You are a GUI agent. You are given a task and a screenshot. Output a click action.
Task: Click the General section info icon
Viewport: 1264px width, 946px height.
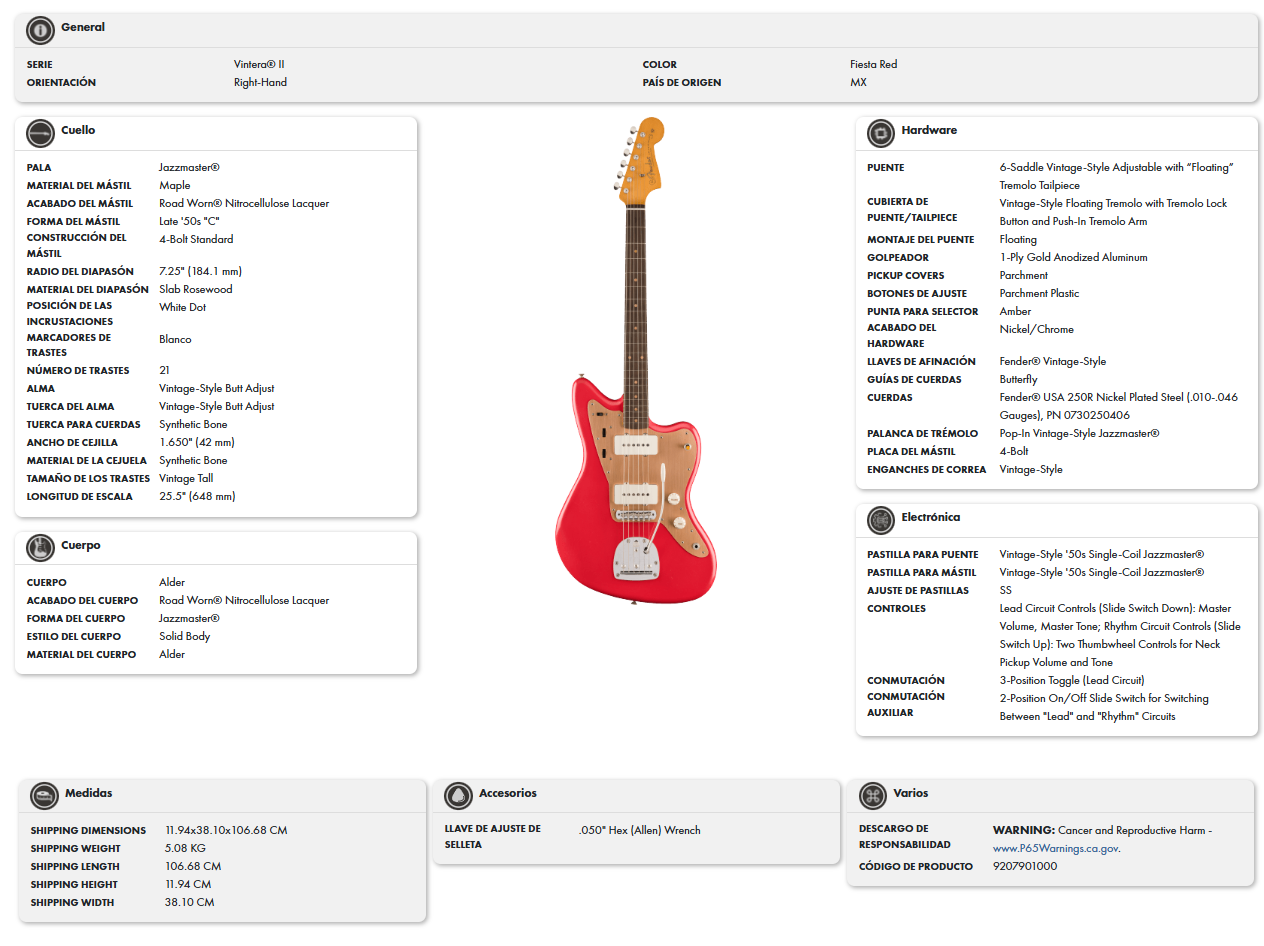tap(40, 30)
